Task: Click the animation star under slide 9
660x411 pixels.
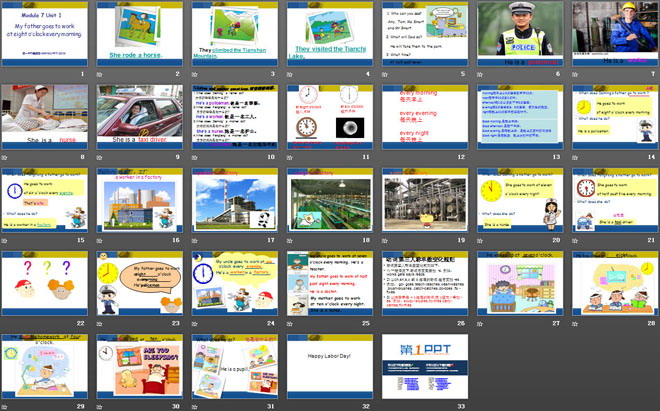Action: (100, 157)
